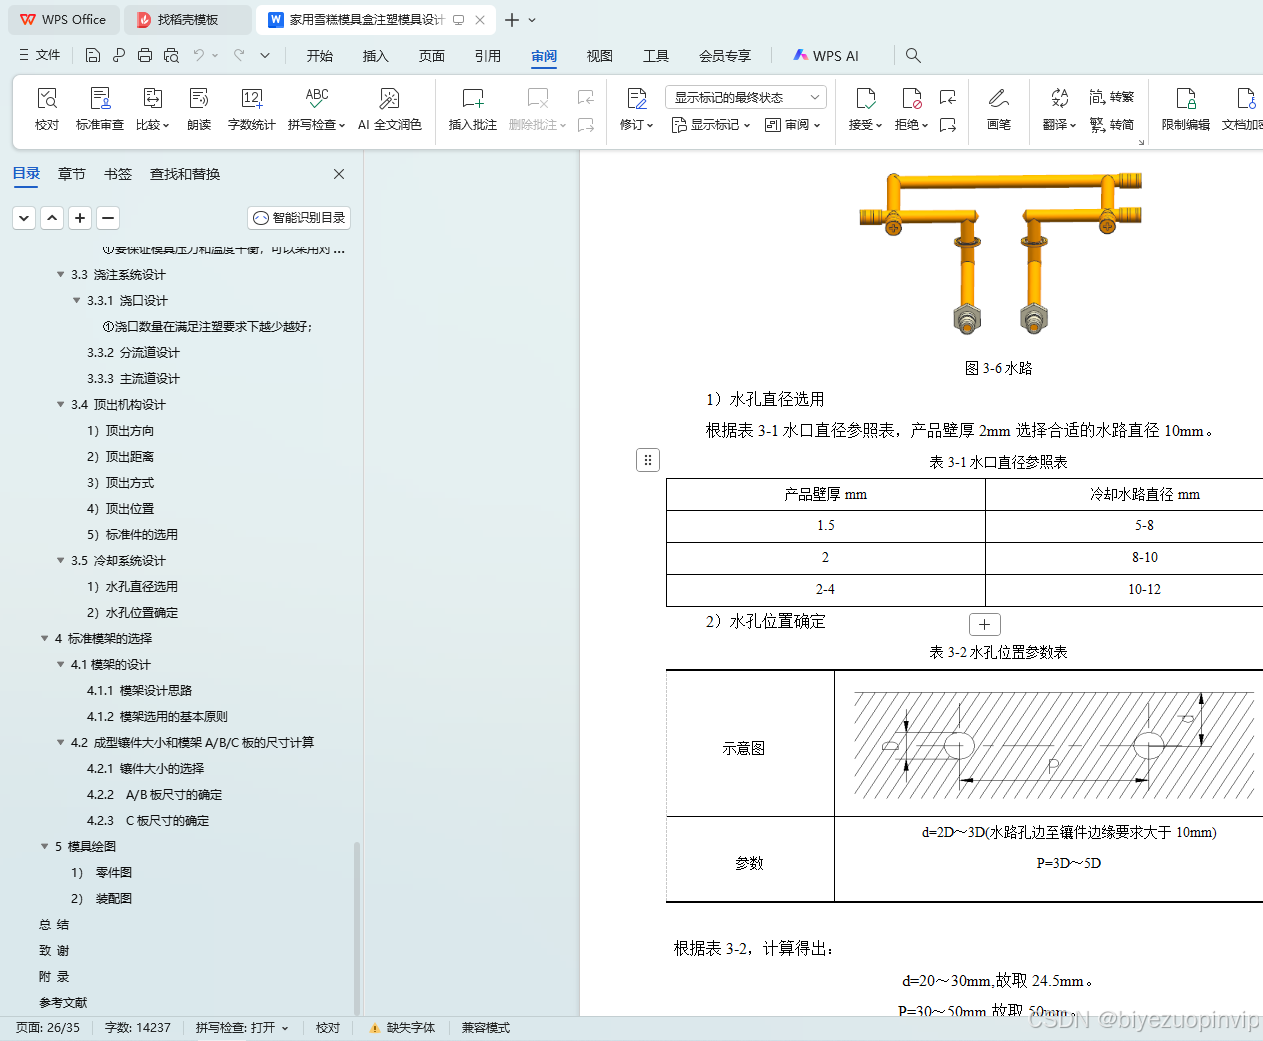Run 拼写检查 spell check

coord(316,109)
